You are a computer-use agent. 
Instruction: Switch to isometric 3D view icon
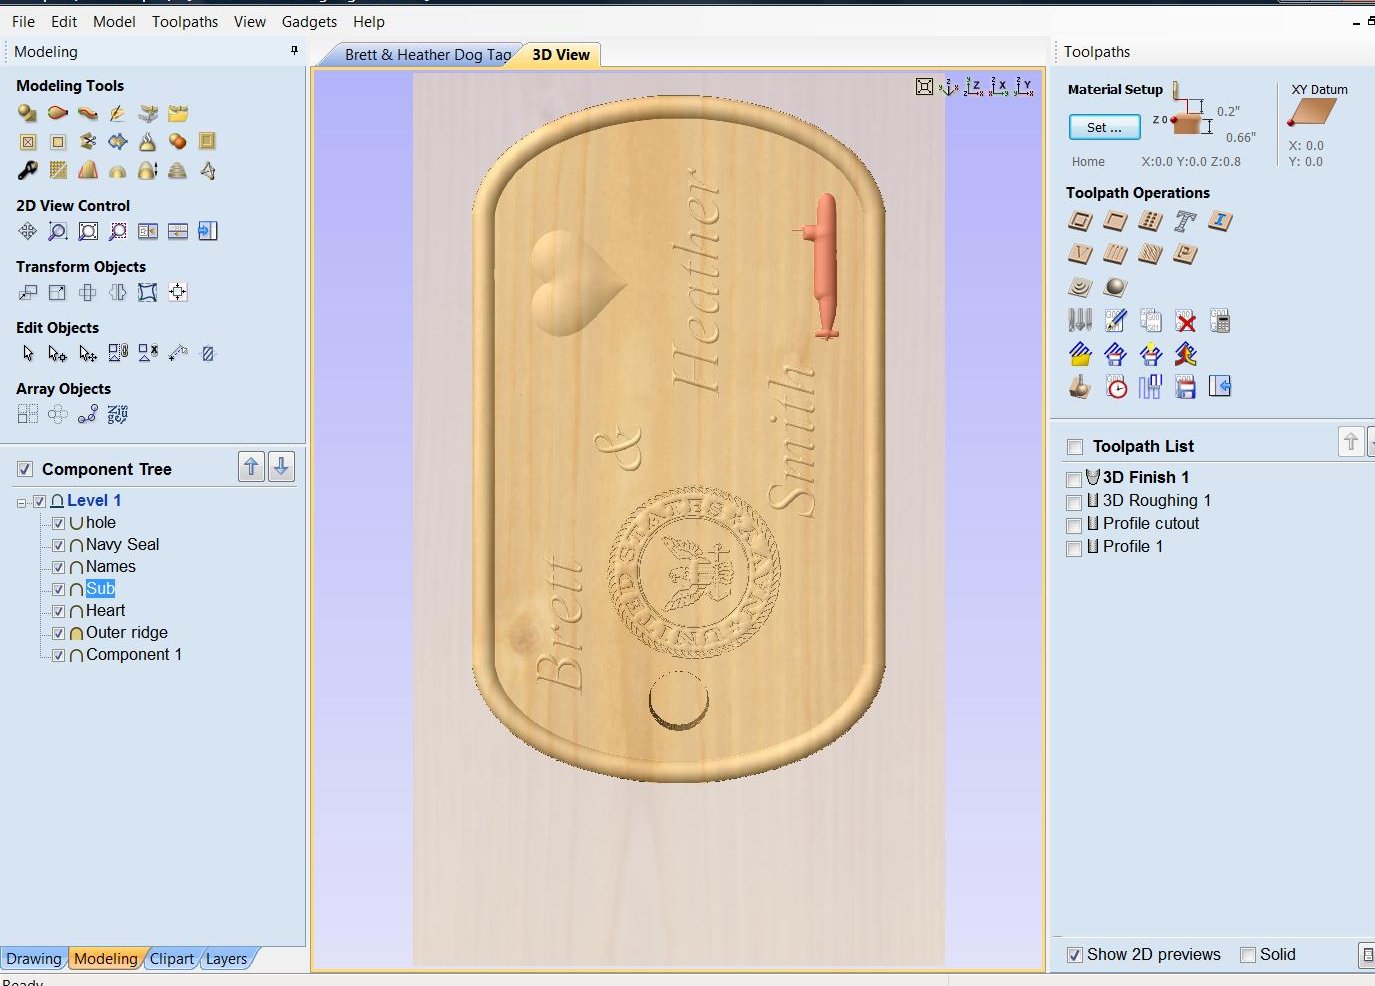click(x=949, y=87)
